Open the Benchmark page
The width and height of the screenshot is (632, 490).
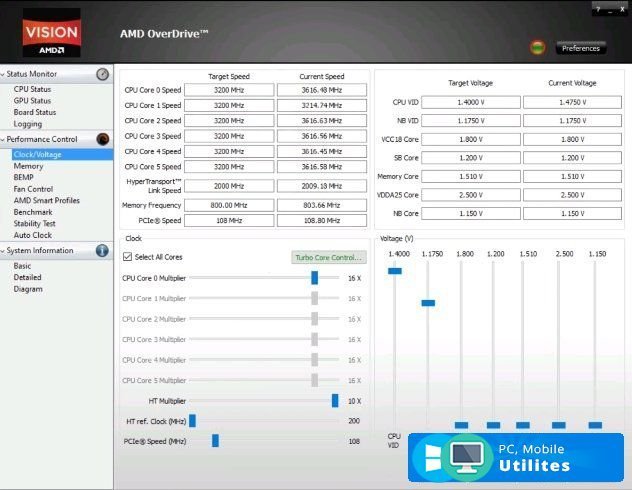(x=33, y=212)
